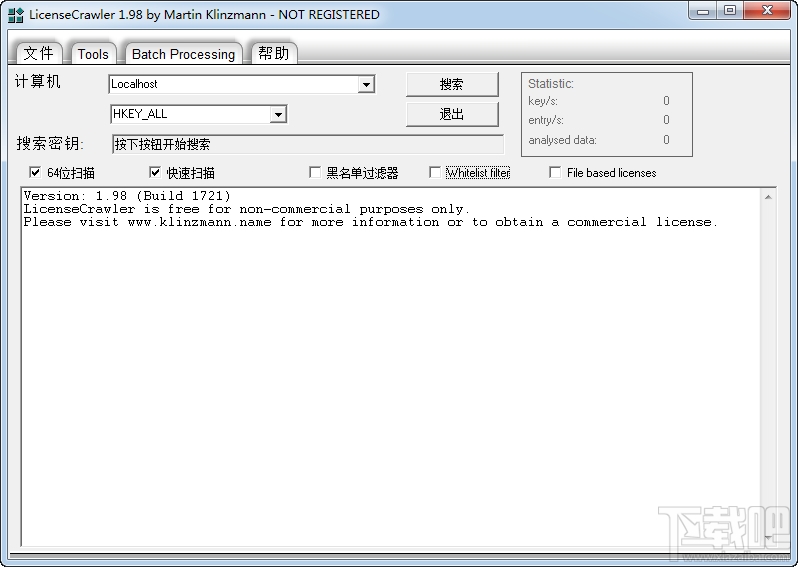Viewport: 798px width, 567px height.
Task: Expand the Localhost computer dropdown
Action: [x=366, y=84]
